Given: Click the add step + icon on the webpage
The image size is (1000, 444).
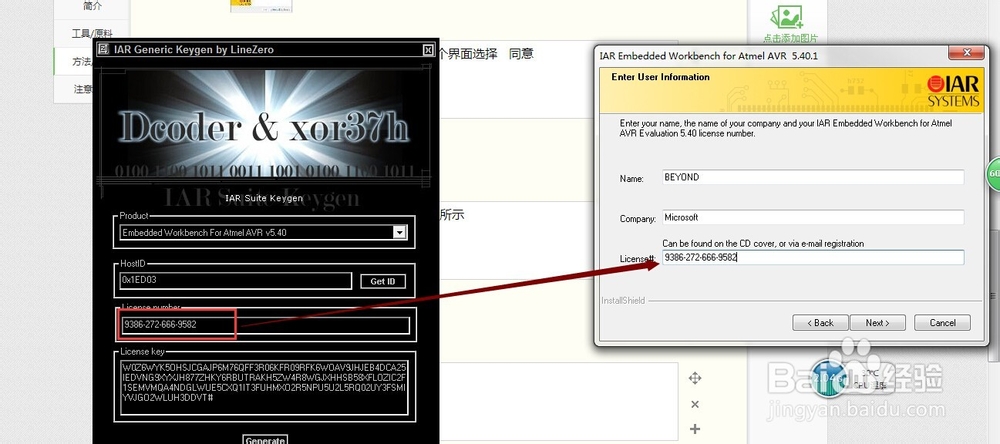Looking at the screenshot, I should (695, 429).
